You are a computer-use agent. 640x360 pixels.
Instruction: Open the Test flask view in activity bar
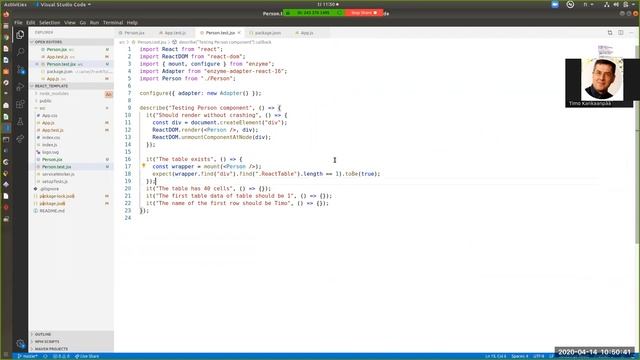click(x=20, y=122)
